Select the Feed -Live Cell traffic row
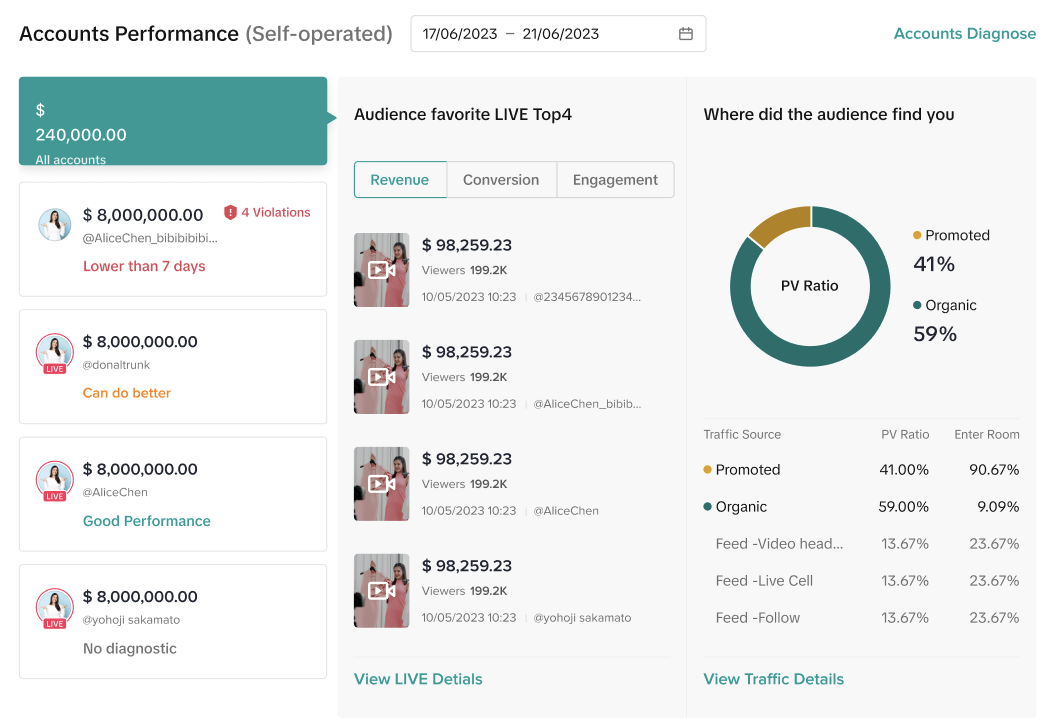 pos(861,581)
